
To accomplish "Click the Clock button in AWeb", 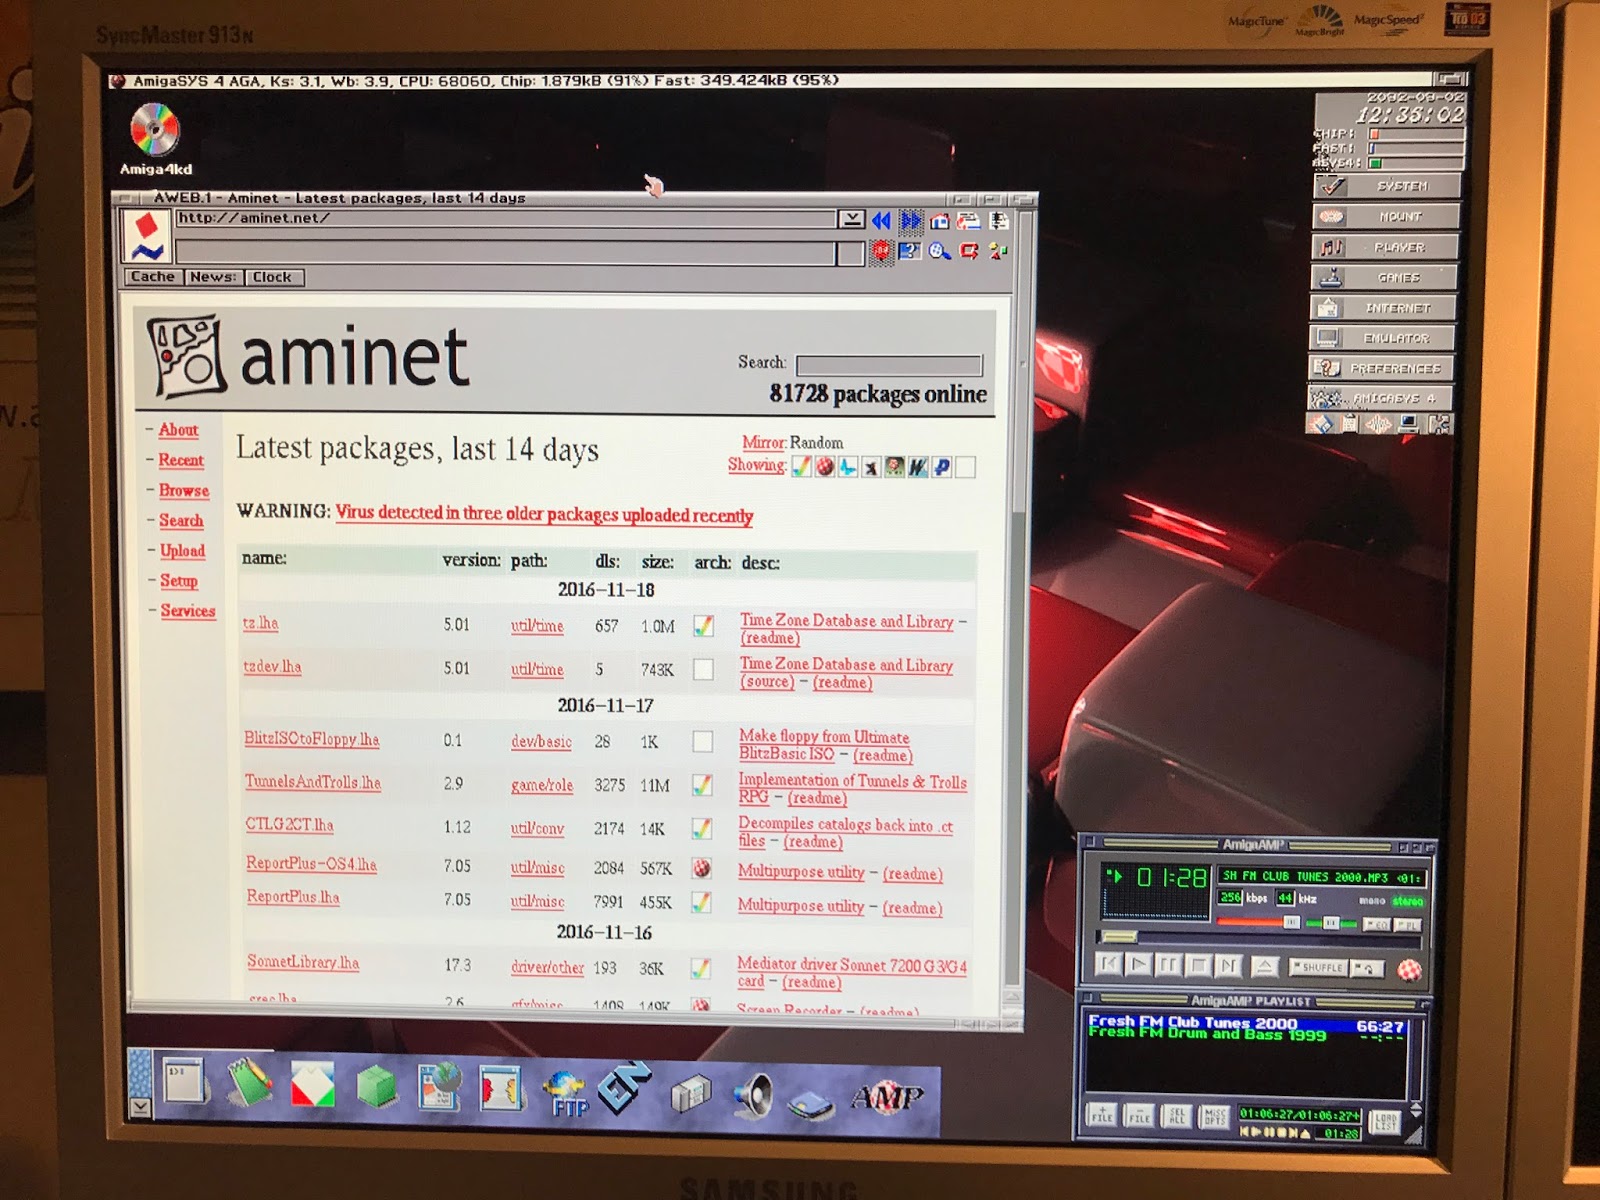I will pyautogui.click(x=272, y=277).
